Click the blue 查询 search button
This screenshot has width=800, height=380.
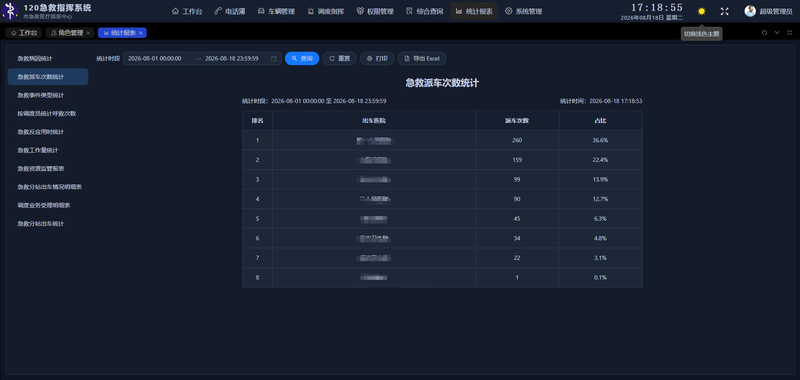pos(302,59)
